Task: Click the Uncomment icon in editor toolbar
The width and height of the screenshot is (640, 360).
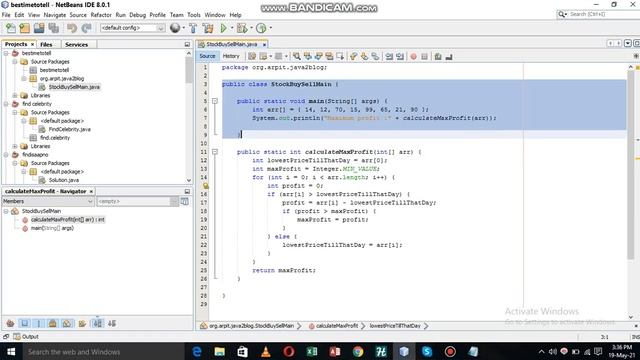Action: point(449,56)
